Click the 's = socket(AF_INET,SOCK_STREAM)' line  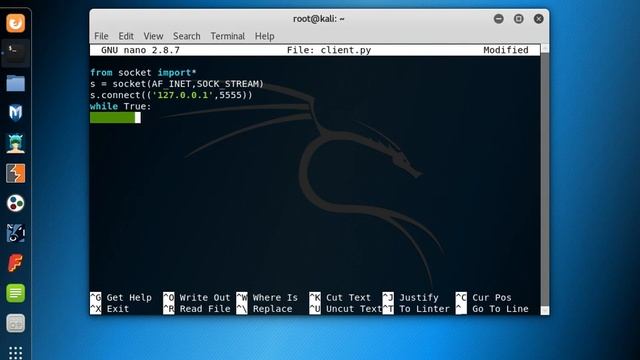177,84
